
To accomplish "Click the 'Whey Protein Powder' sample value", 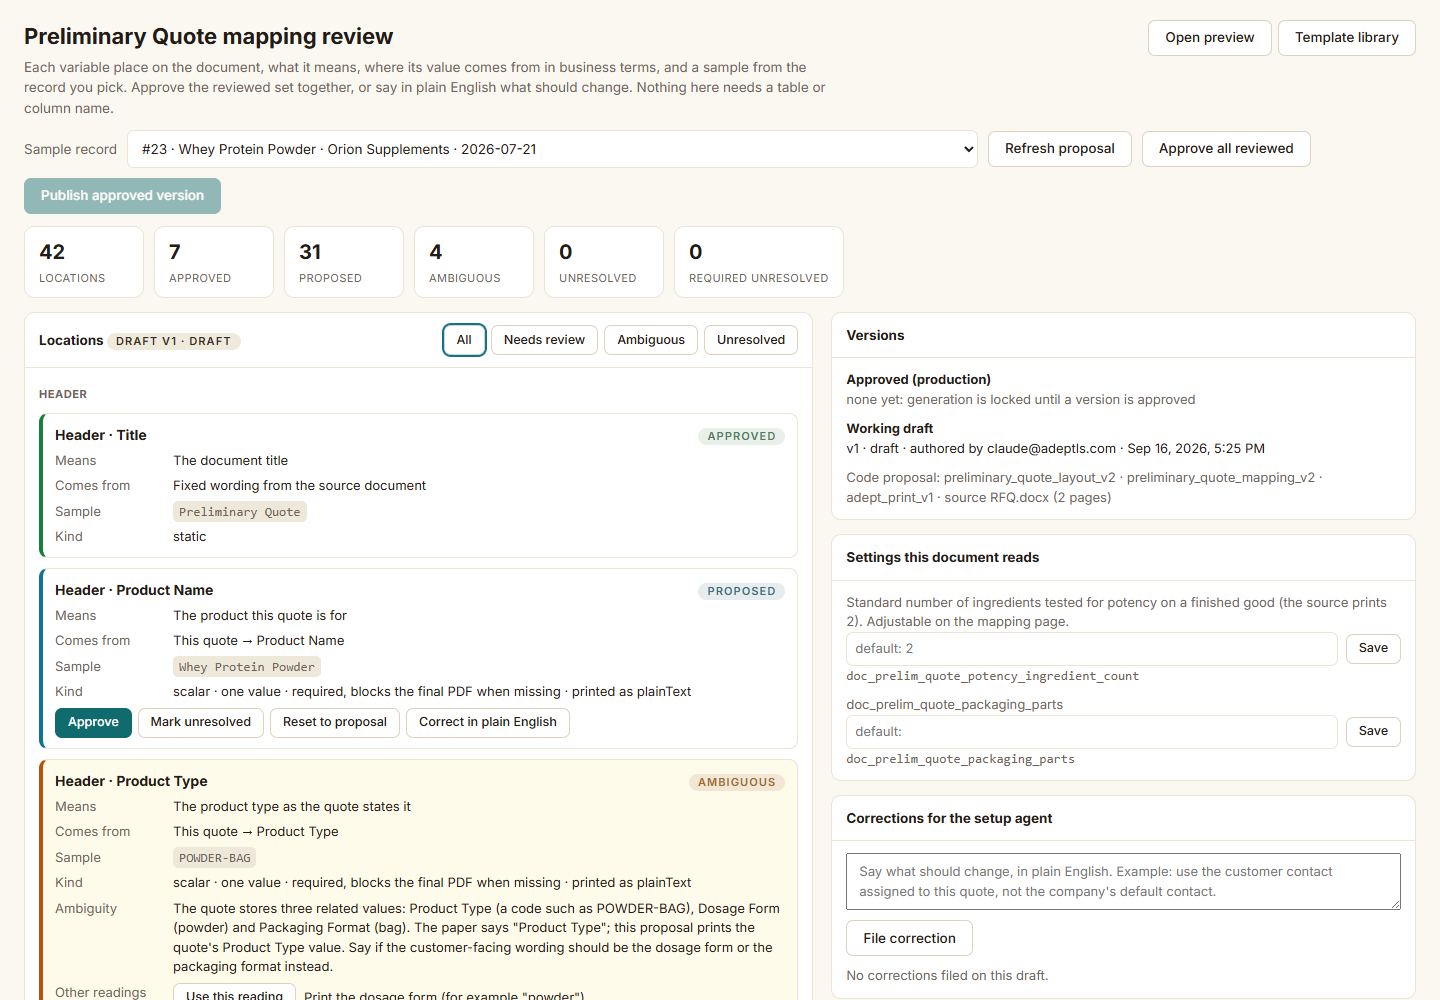I will click(x=247, y=667).
